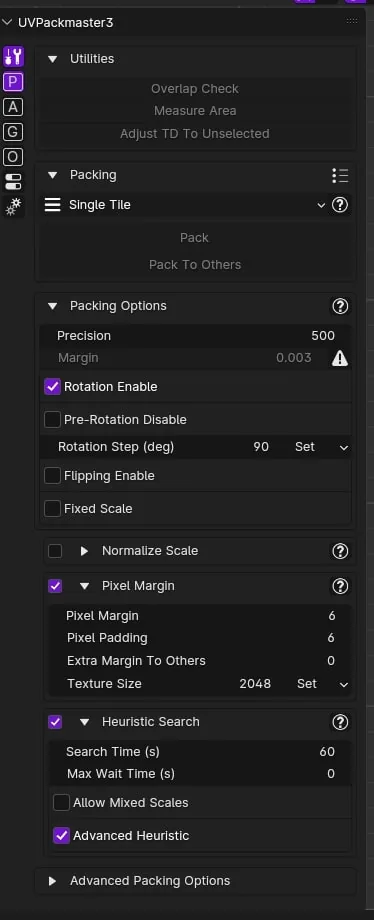Screen dimensions: 374x920
Task: Disable the Rotation Enable checkbox
Action: pyautogui.click(x=53, y=387)
